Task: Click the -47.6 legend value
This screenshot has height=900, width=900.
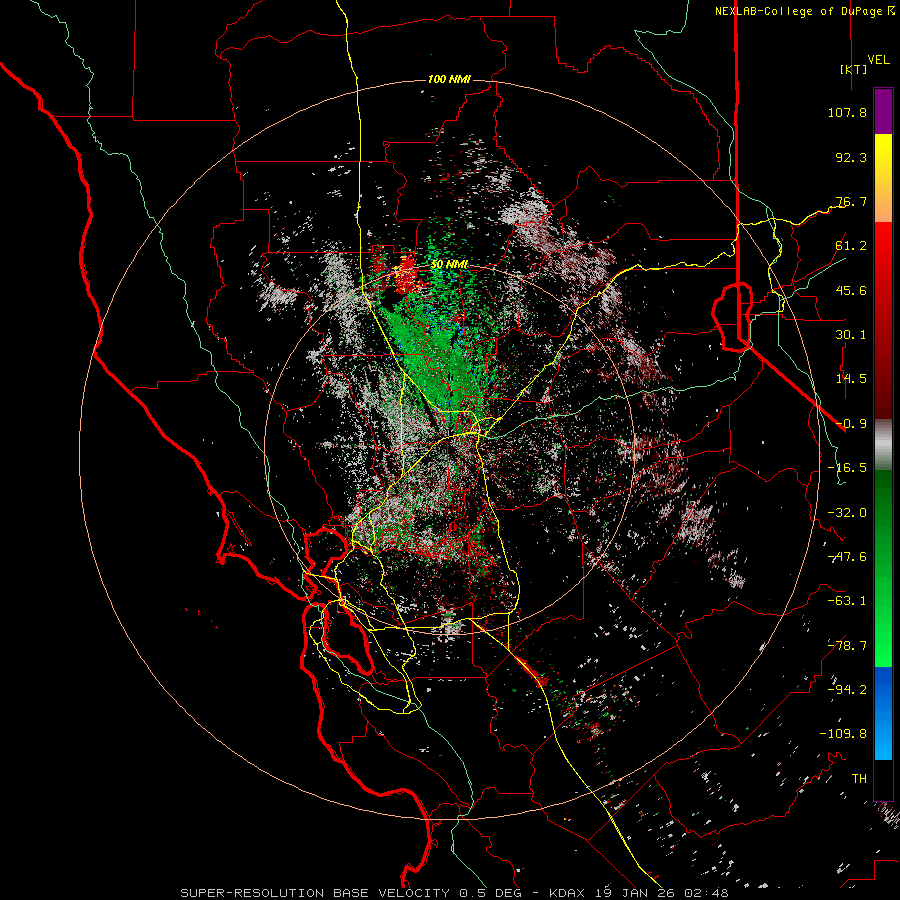Action: [847, 557]
